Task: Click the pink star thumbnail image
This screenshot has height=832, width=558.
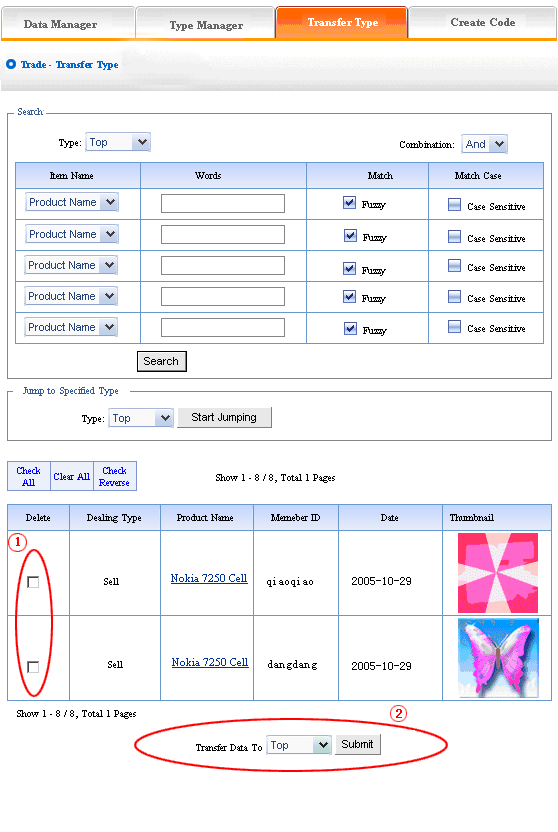Action: coord(498,573)
